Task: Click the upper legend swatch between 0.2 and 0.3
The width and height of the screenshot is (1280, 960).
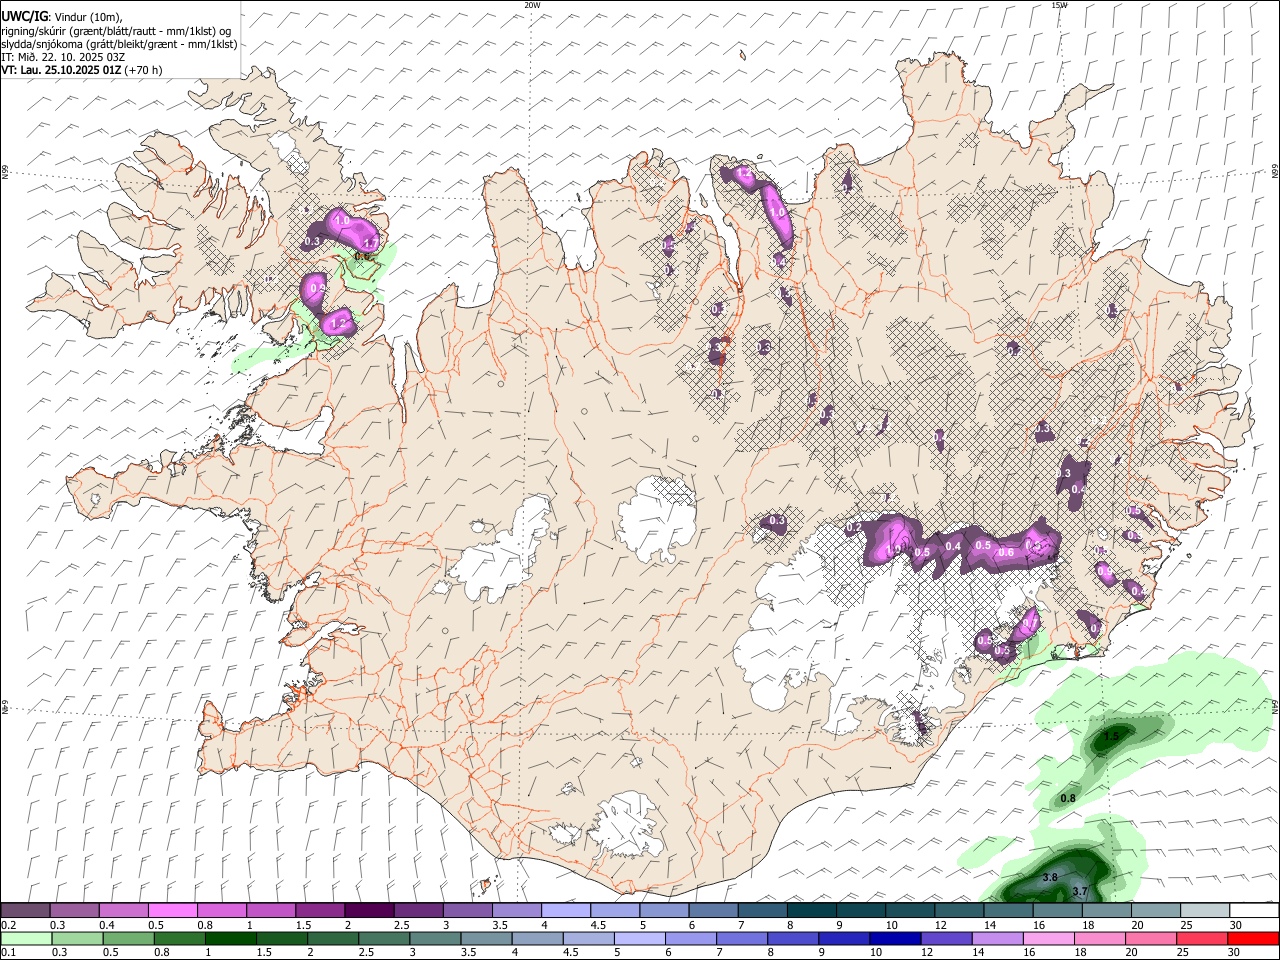Action: [x=26, y=911]
